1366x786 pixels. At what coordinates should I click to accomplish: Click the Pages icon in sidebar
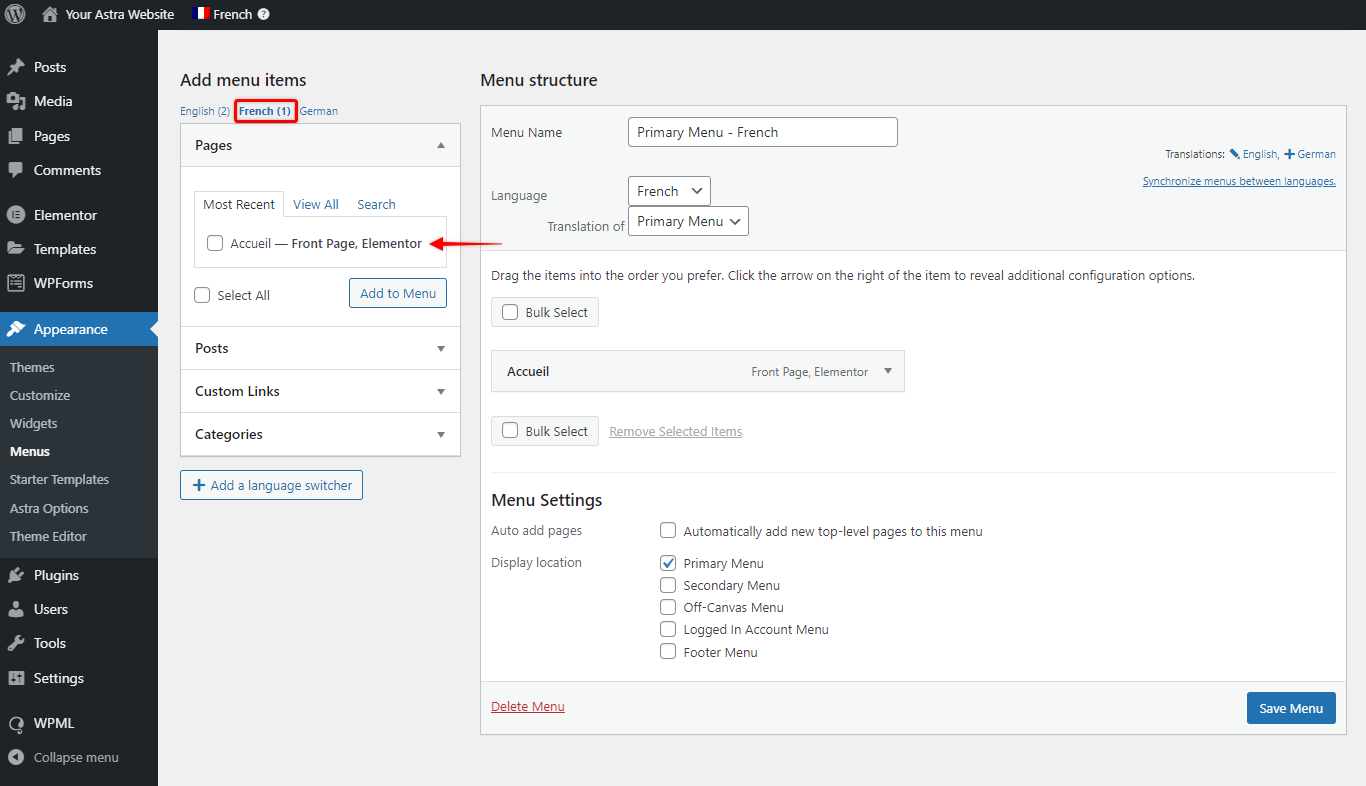click(16, 136)
